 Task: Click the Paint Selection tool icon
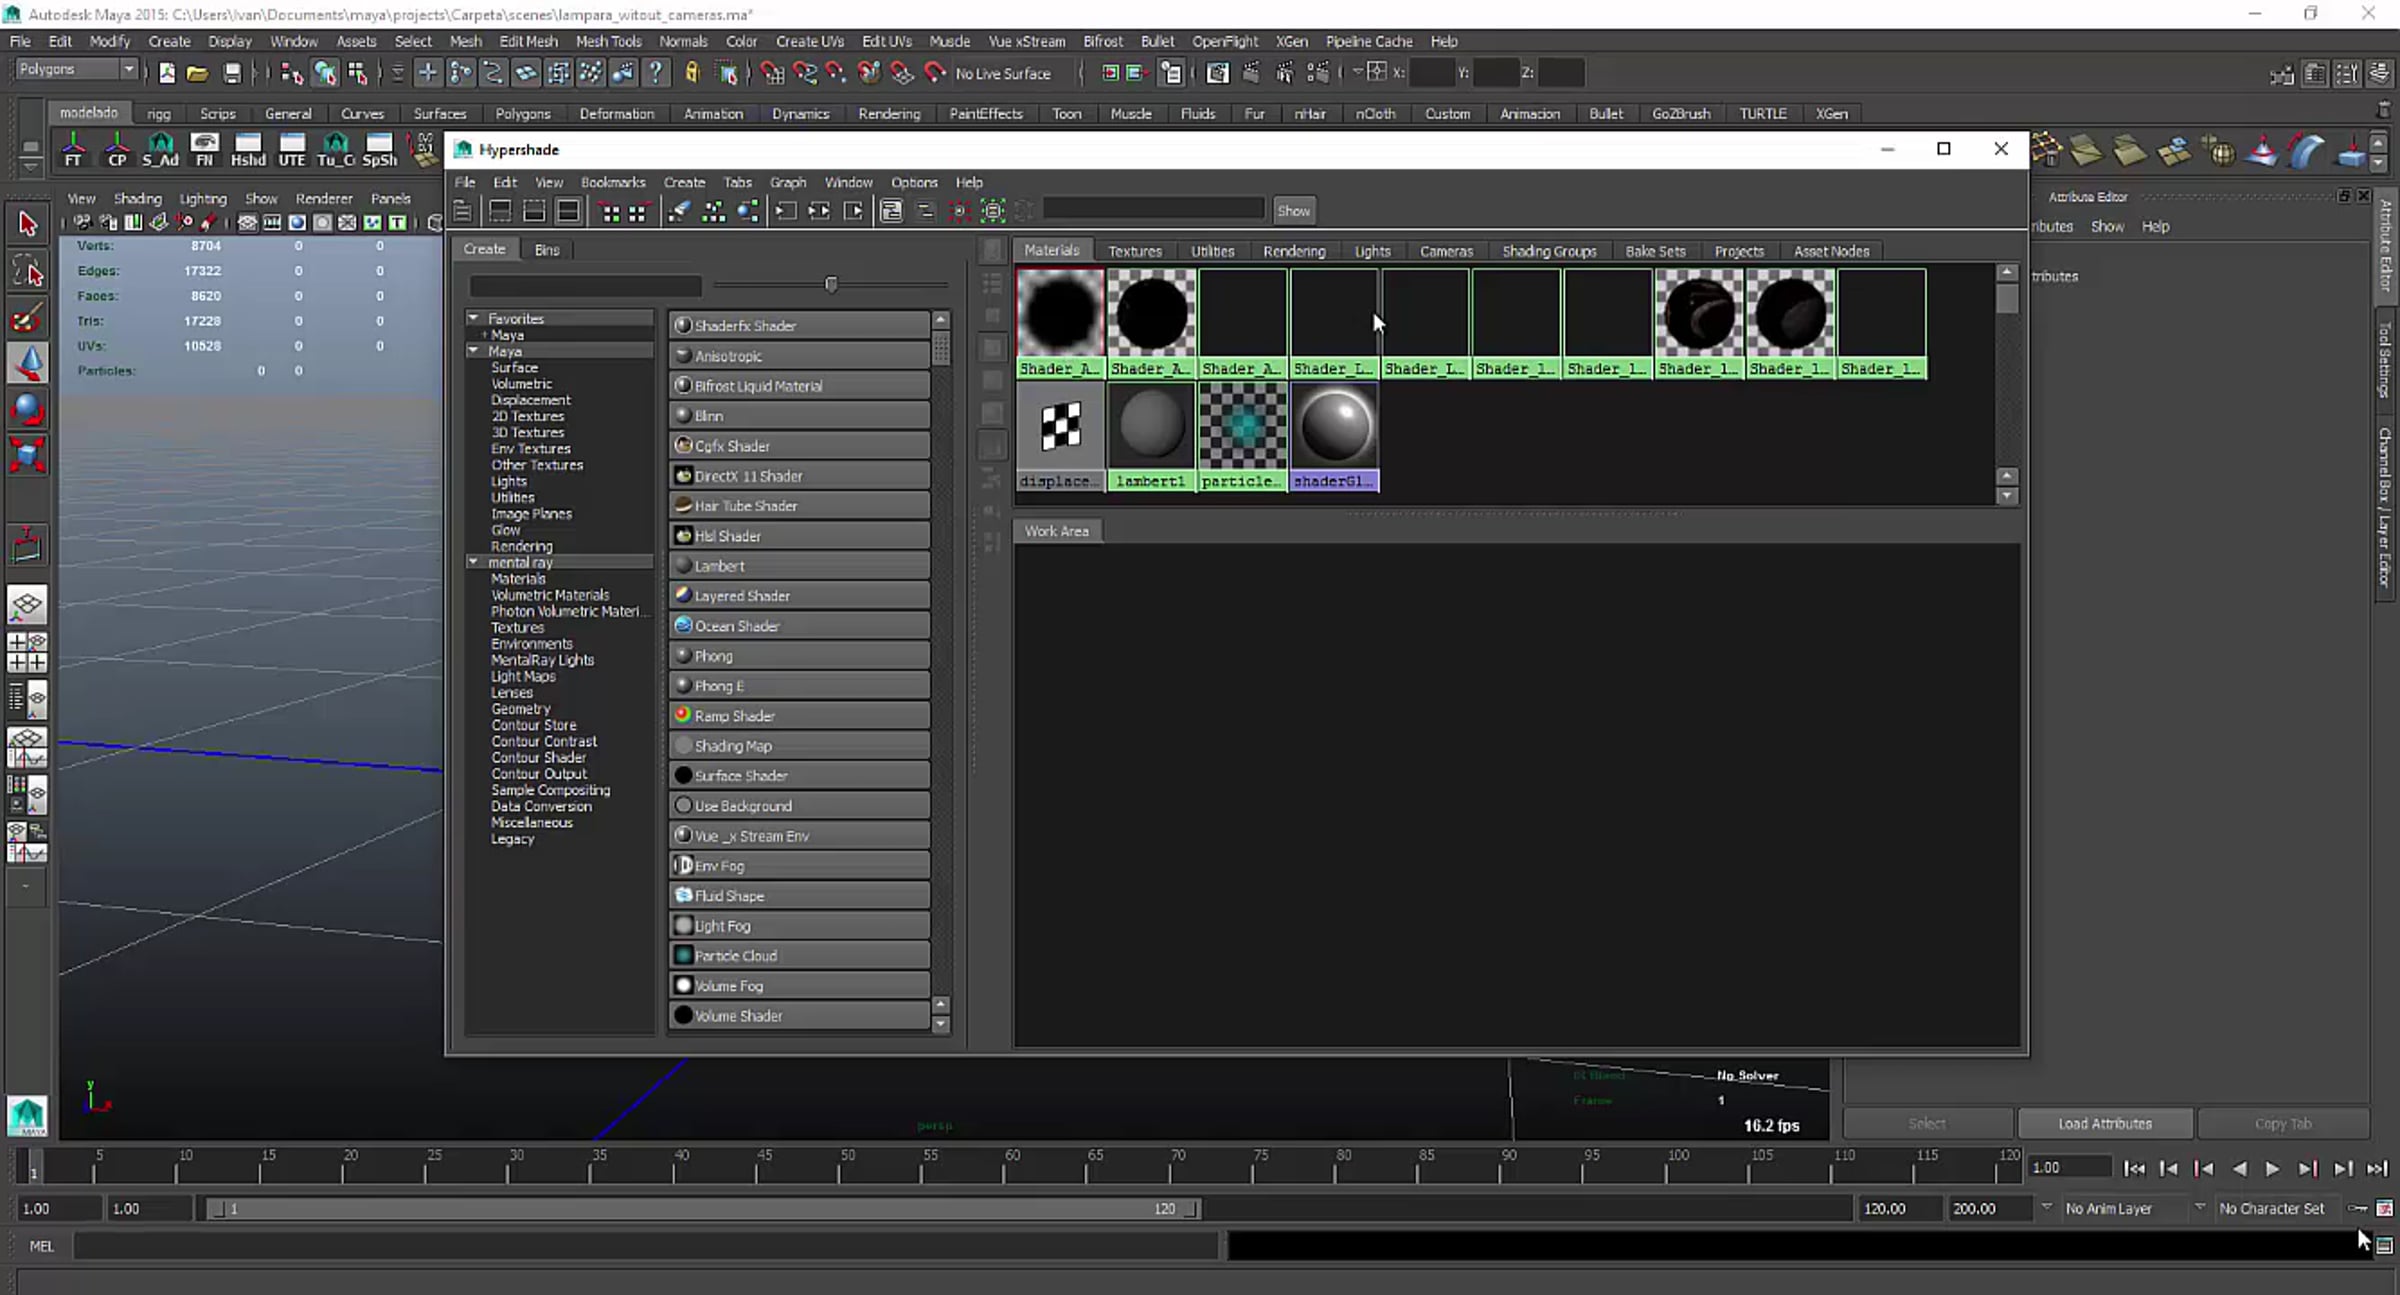pos(27,318)
